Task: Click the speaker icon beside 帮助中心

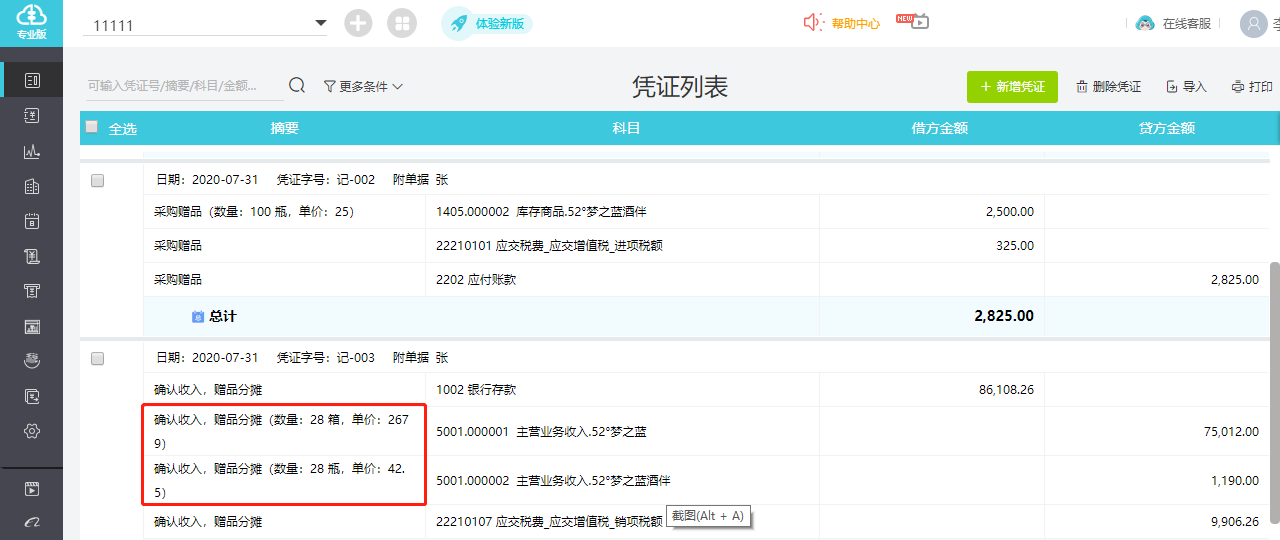Action: pyautogui.click(x=814, y=22)
